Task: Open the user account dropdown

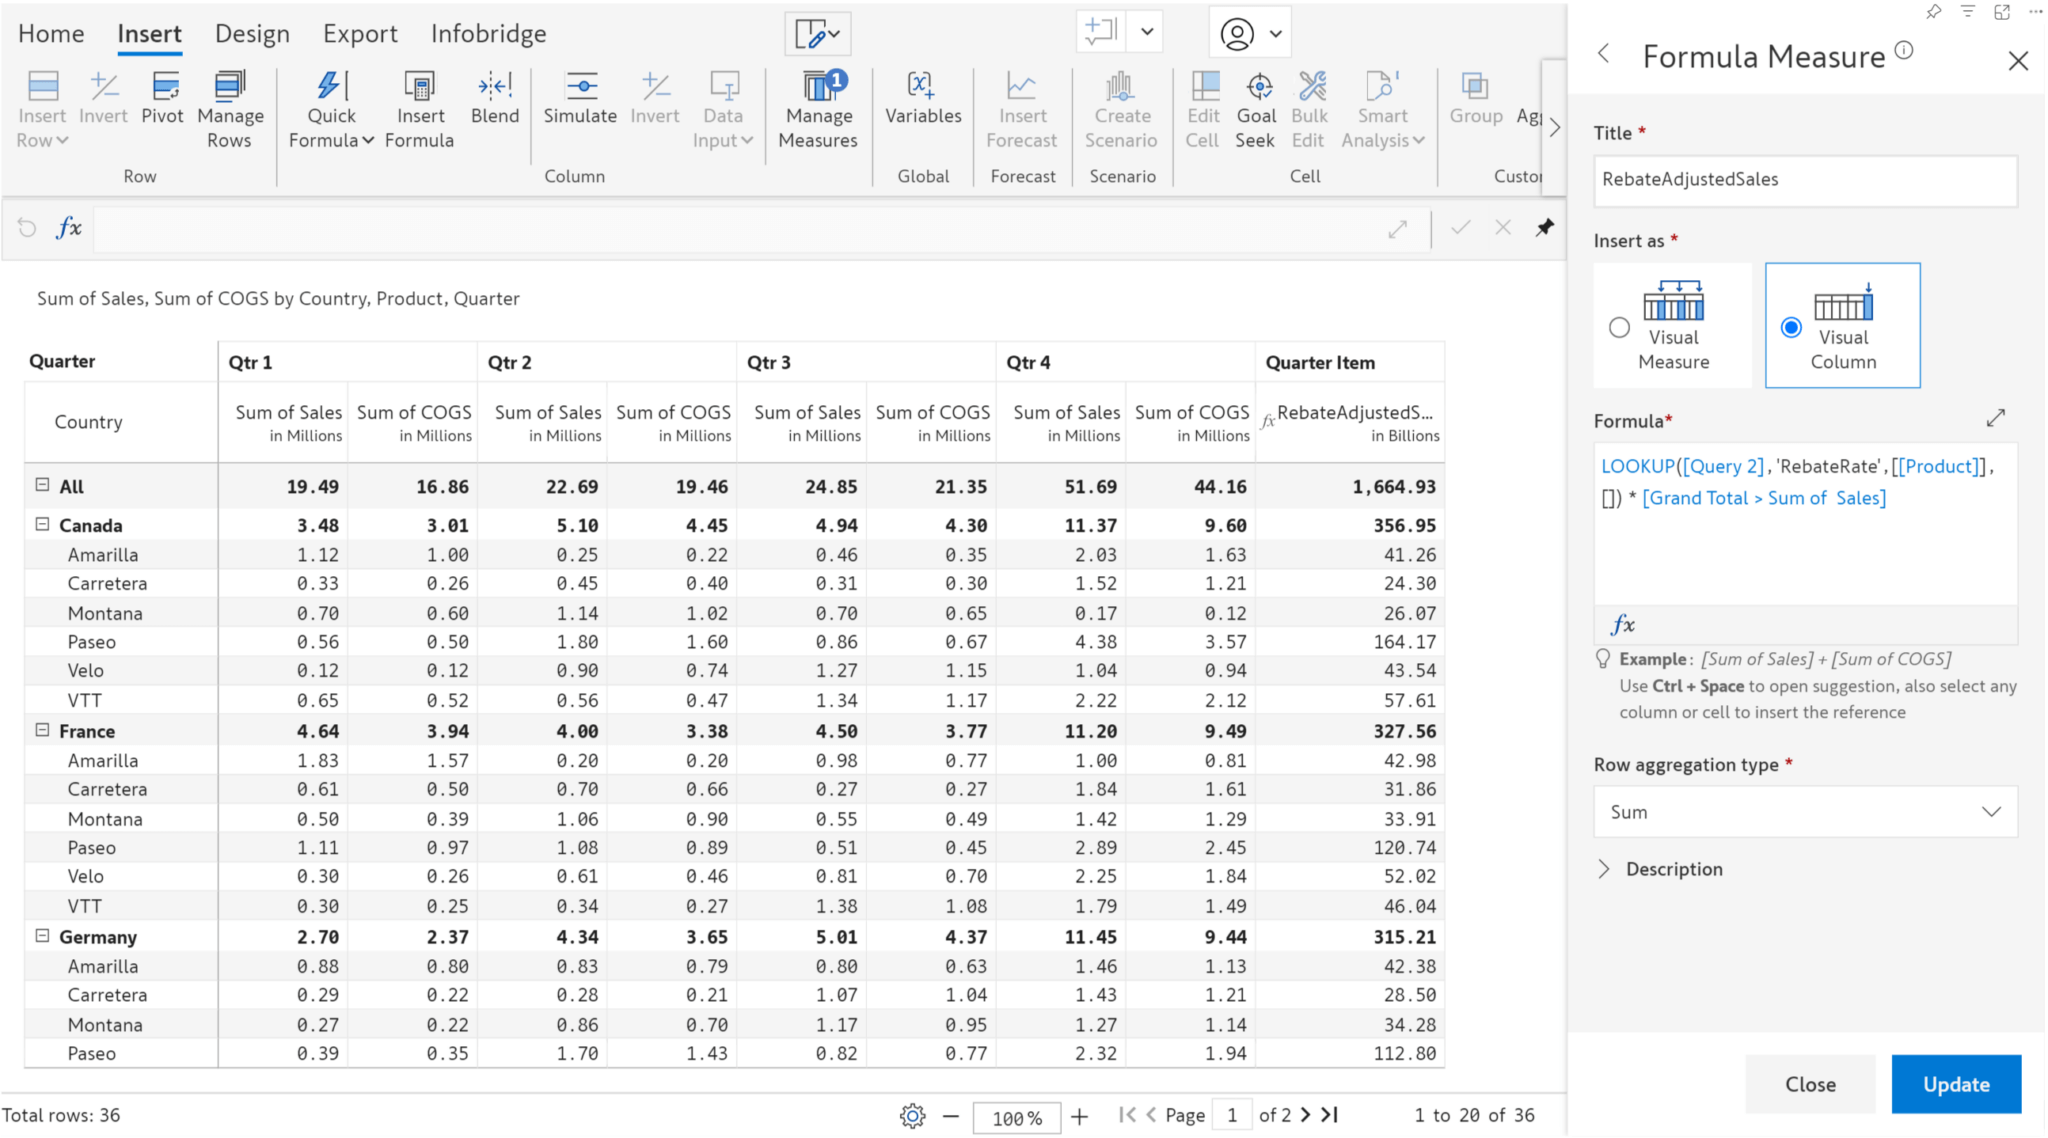Action: (x=1250, y=34)
